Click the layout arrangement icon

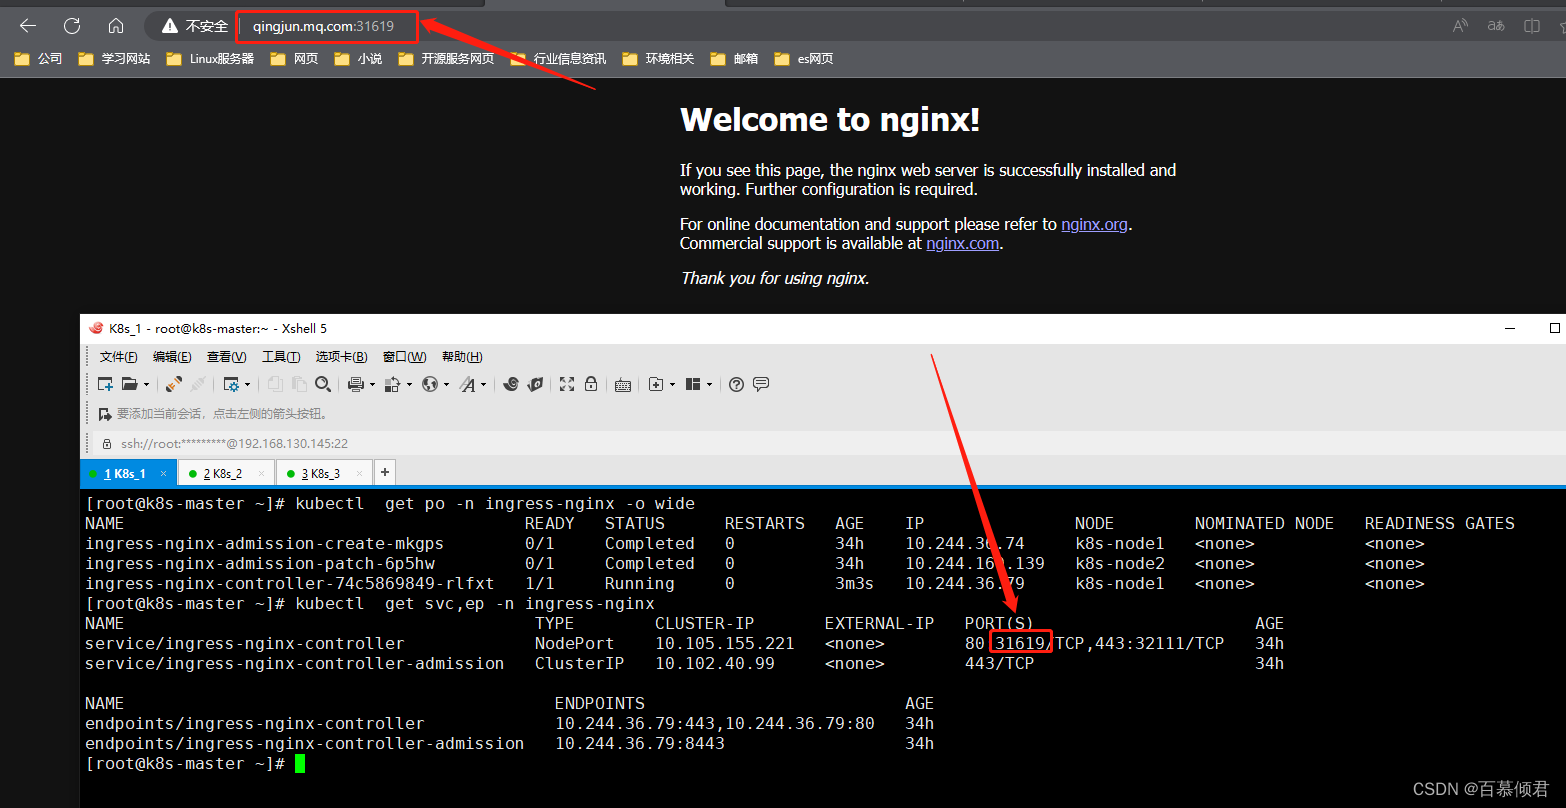[693, 384]
